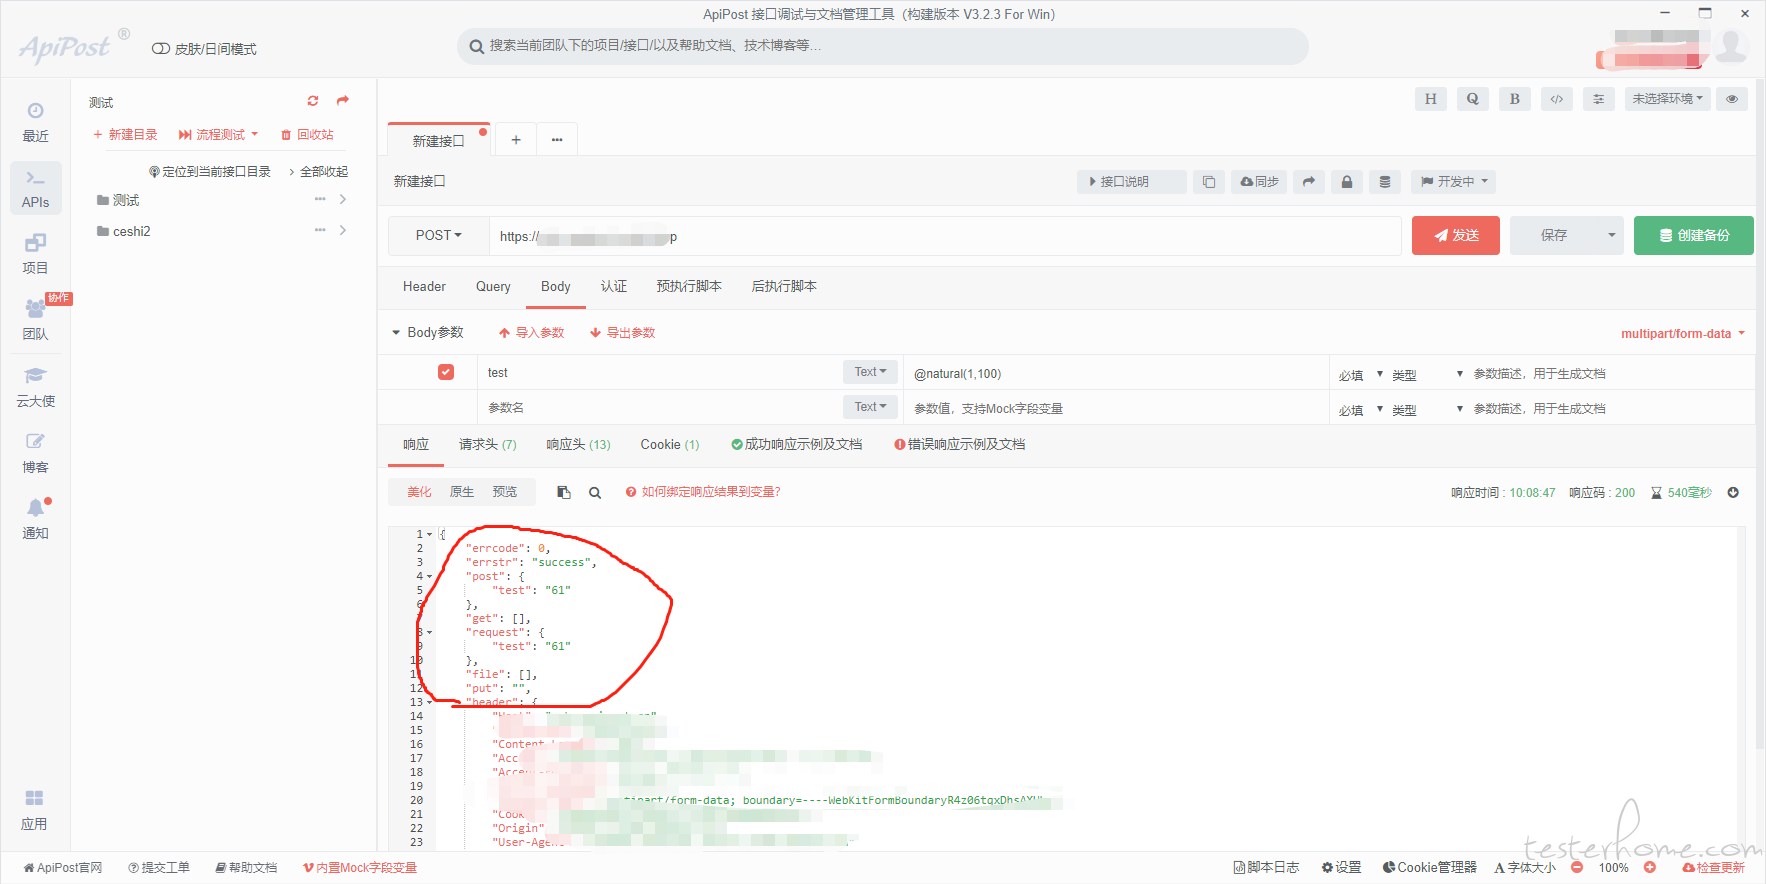Screen dimensions: 1766x884
Task: Open the POST method dropdown
Action: coord(439,236)
